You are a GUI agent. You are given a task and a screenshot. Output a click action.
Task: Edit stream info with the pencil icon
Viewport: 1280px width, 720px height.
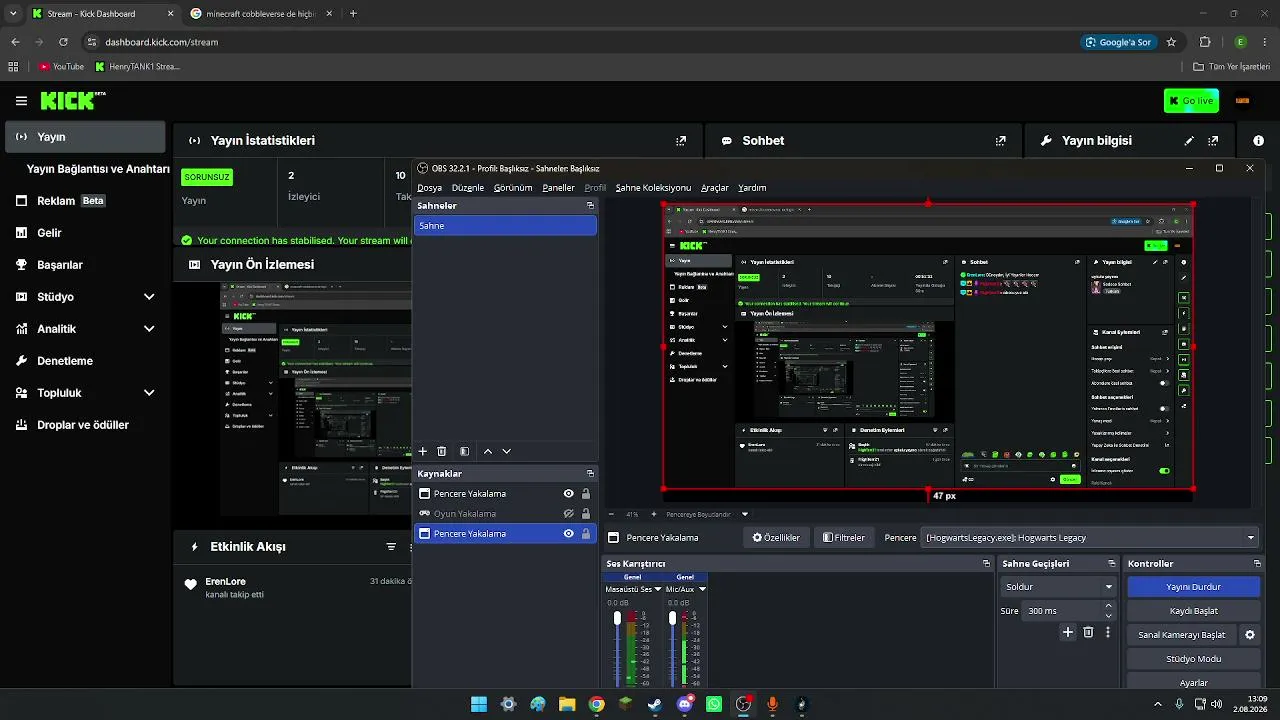pos(1189,141)
